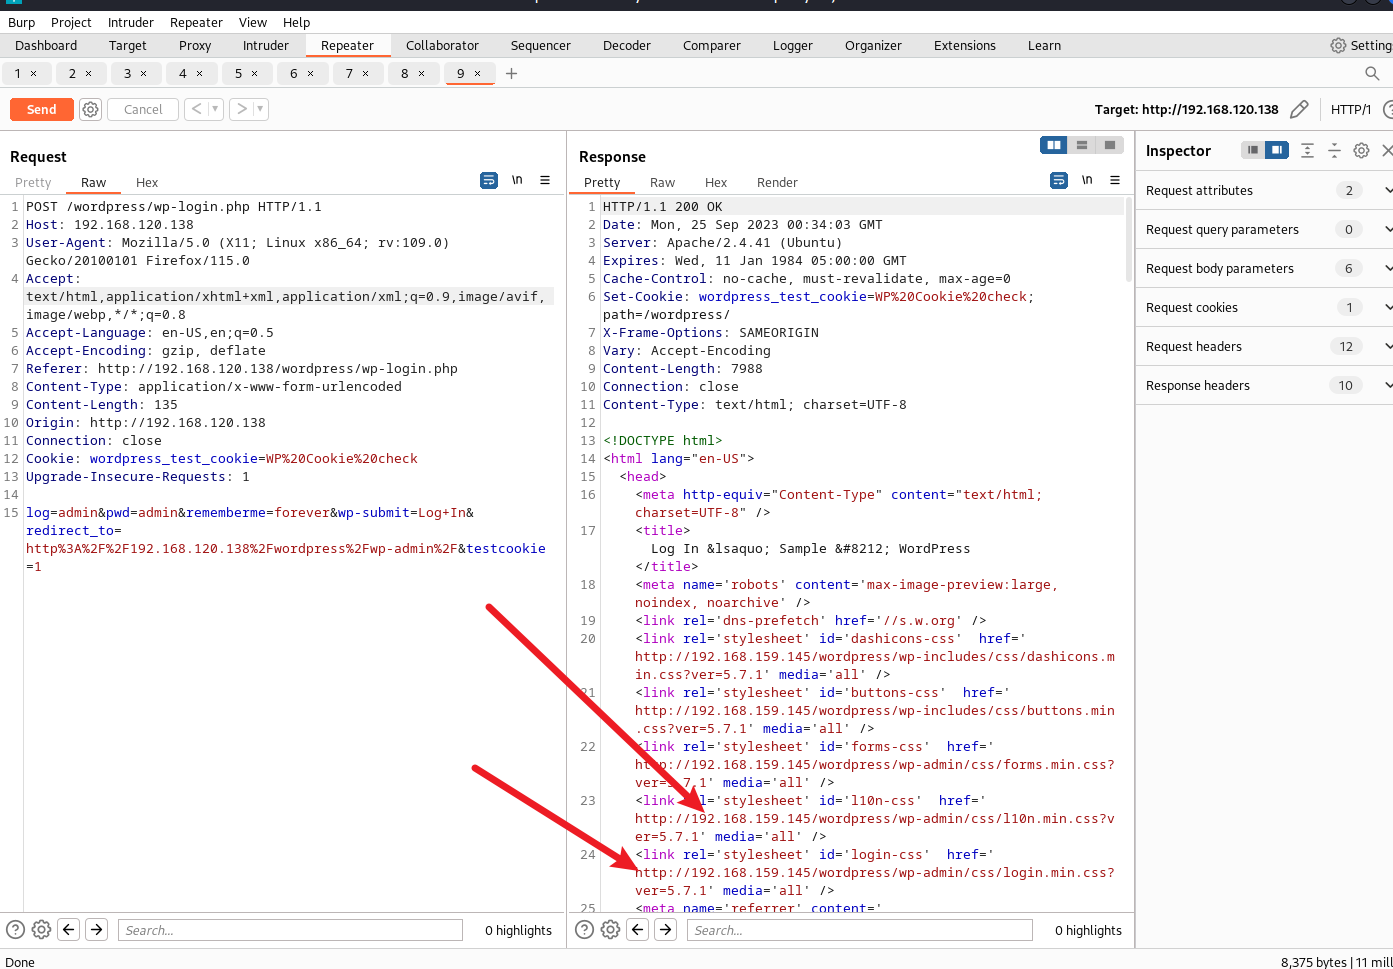Screen dimensions: 1393x969
Task: Focus the Request search input field
Action: [x=290, y=930]
